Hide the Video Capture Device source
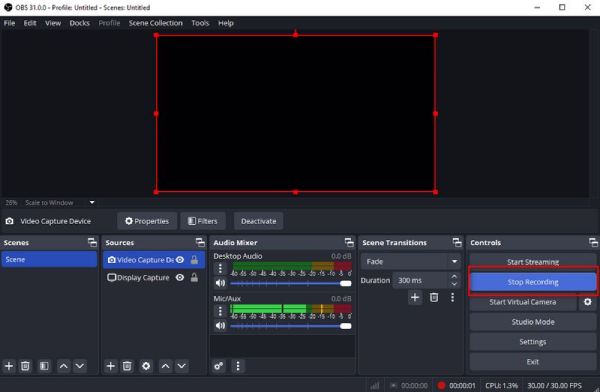The height and width of the screenshot is (392, 600). [x=180, y=260]
